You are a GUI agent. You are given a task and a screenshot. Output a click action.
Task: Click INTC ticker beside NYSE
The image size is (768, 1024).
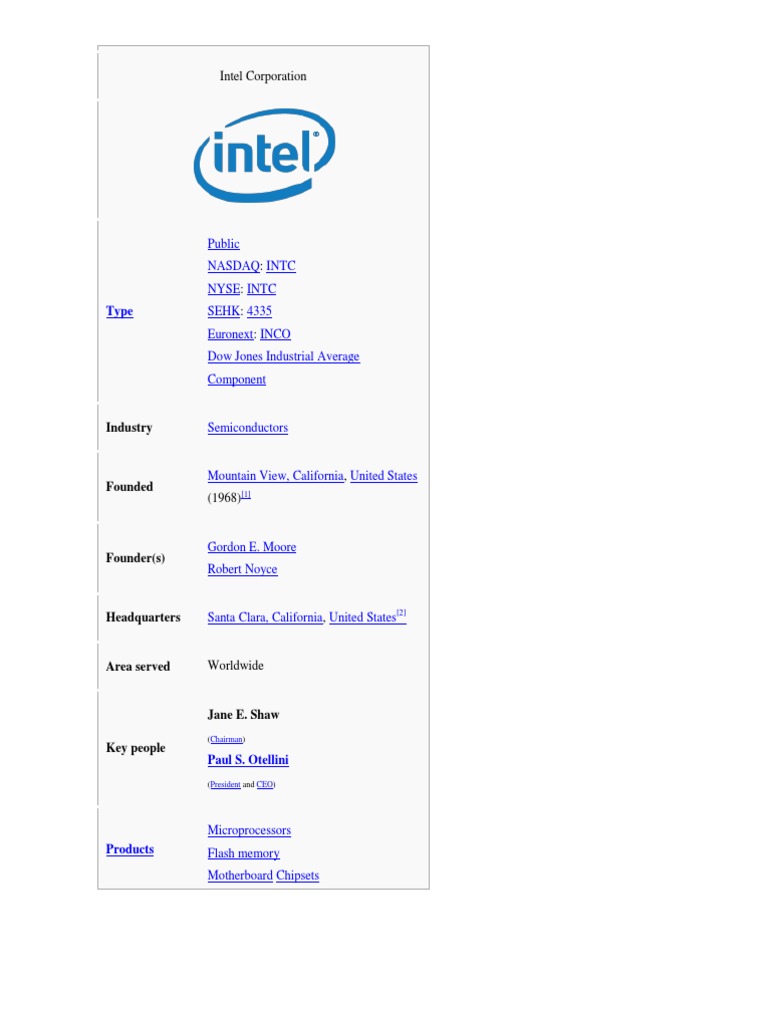[x=261, y=289]
